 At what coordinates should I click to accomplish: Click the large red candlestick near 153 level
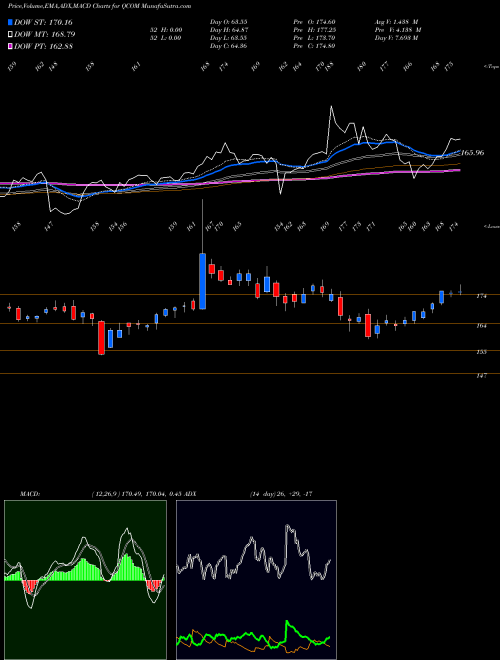click(101, 338)
